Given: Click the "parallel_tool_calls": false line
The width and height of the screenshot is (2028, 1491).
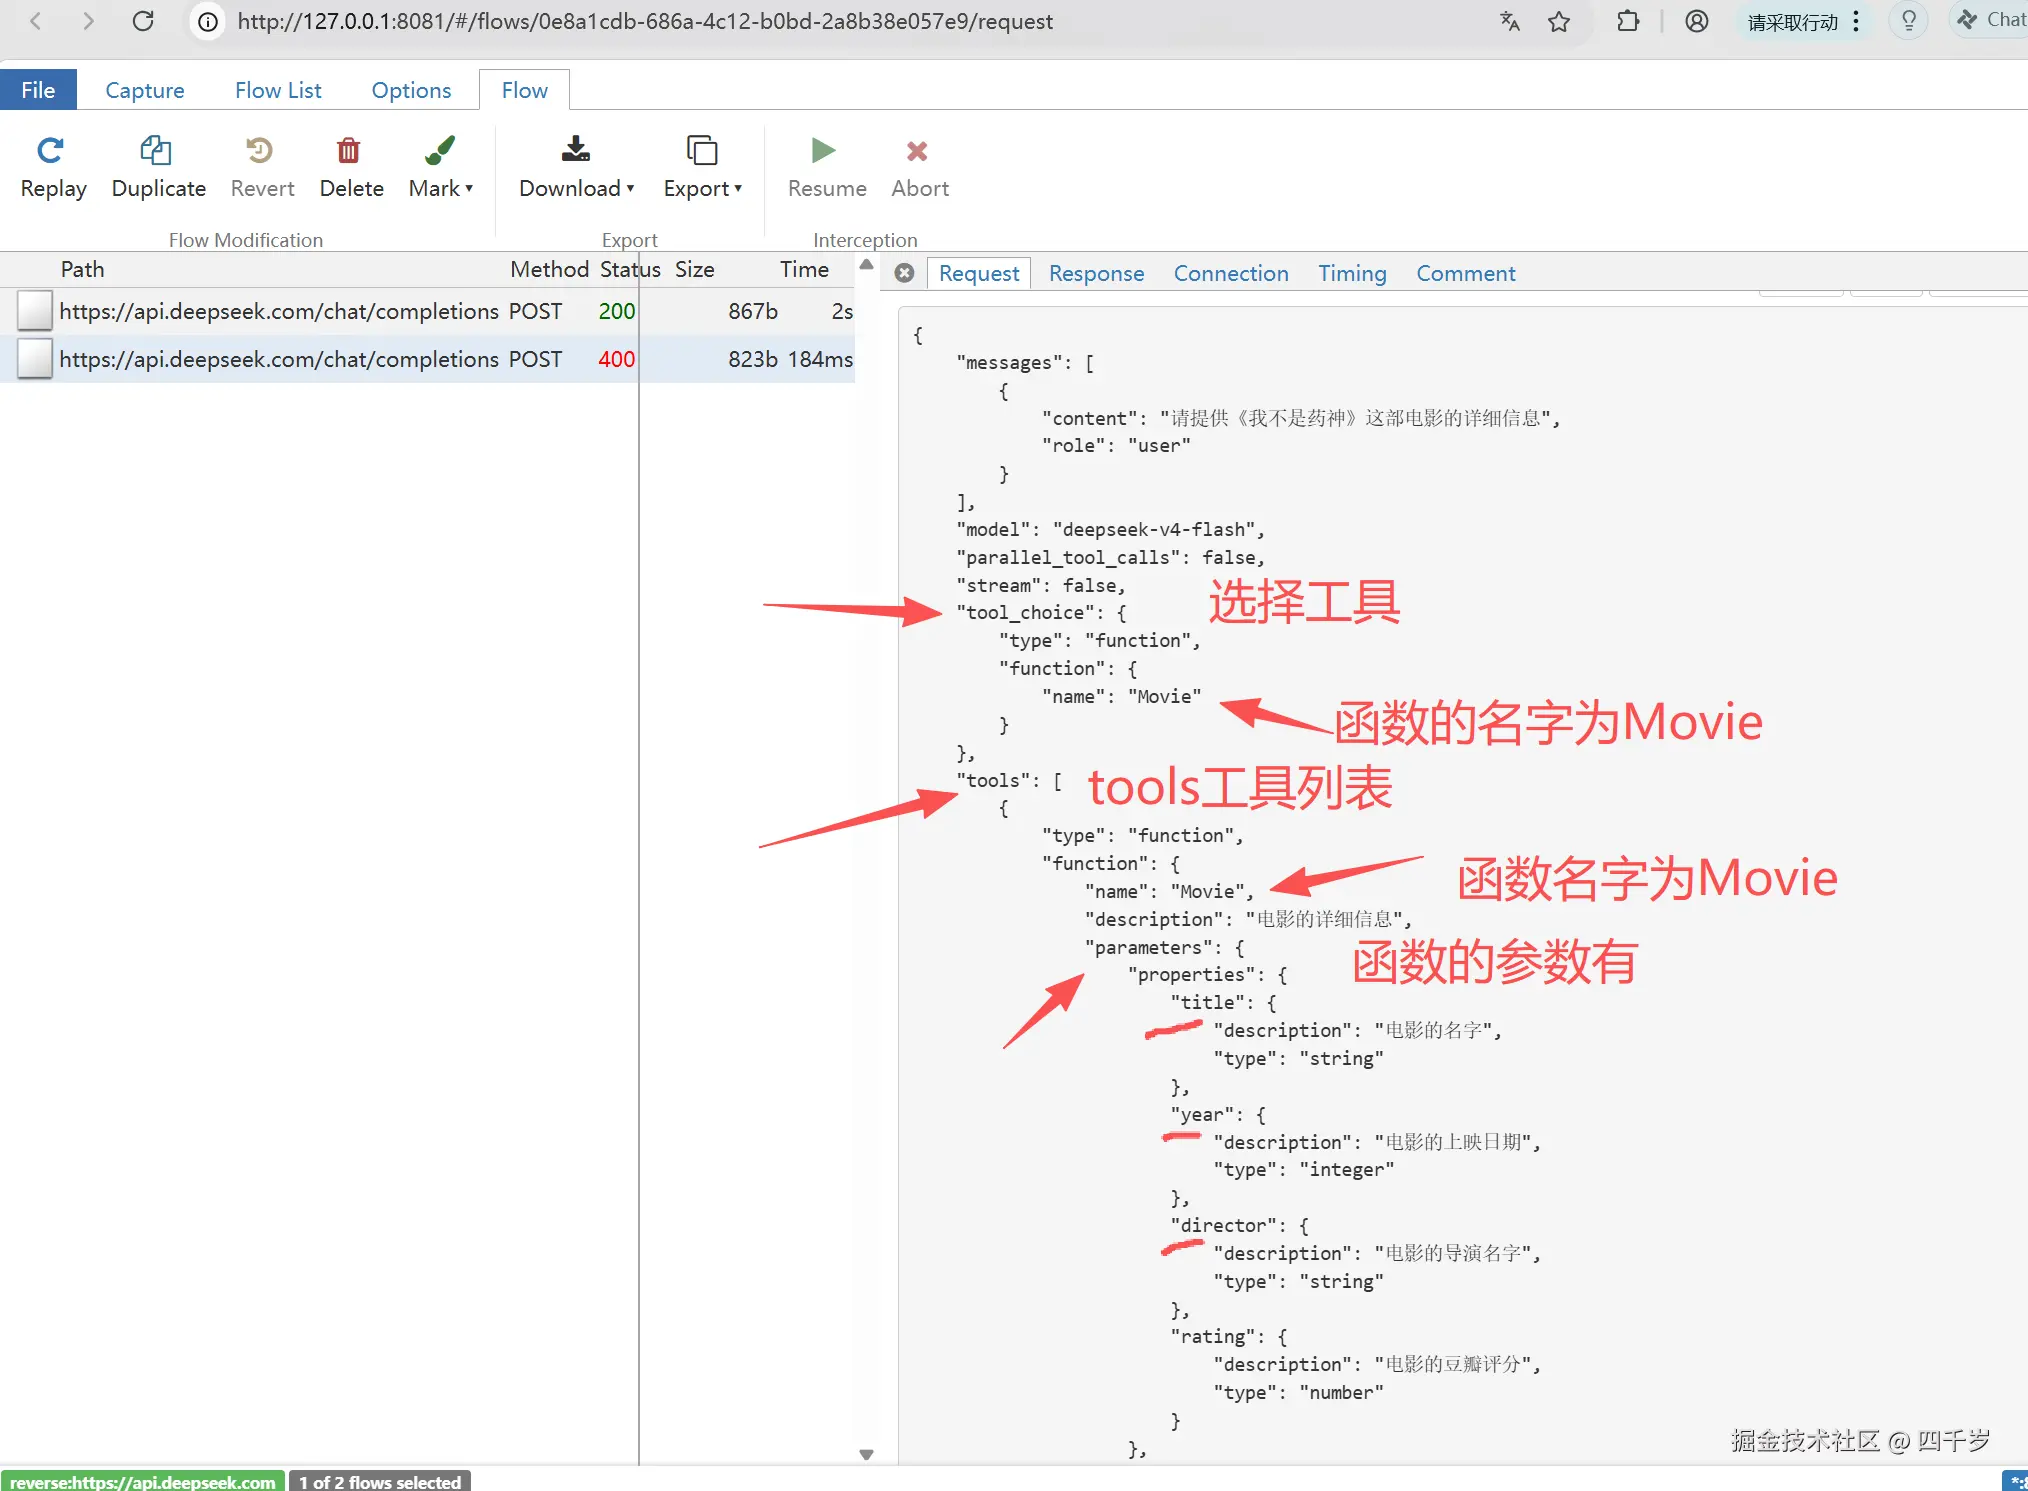Looking at the screenshot, I should [1110, 557].
